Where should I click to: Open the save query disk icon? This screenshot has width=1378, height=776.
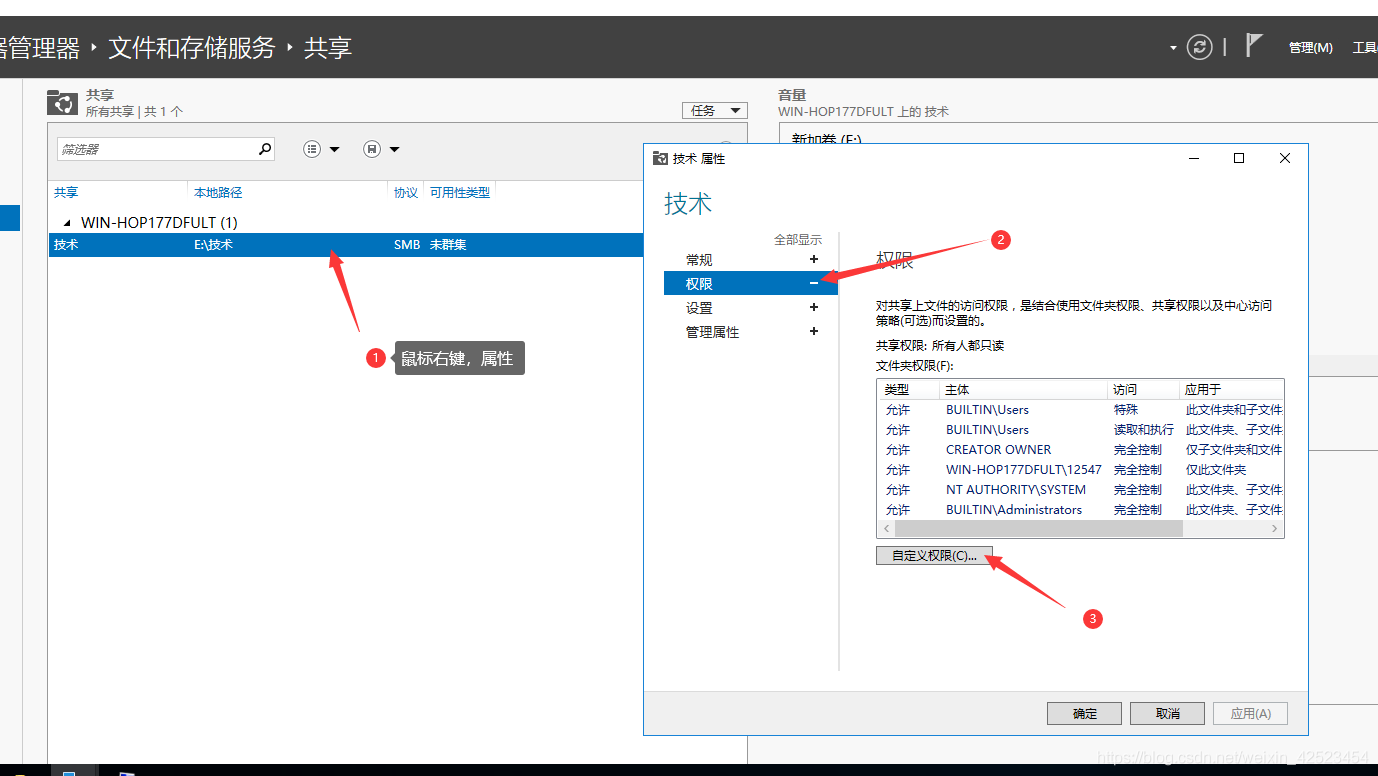pyautogui.click(x=372, y=149)
